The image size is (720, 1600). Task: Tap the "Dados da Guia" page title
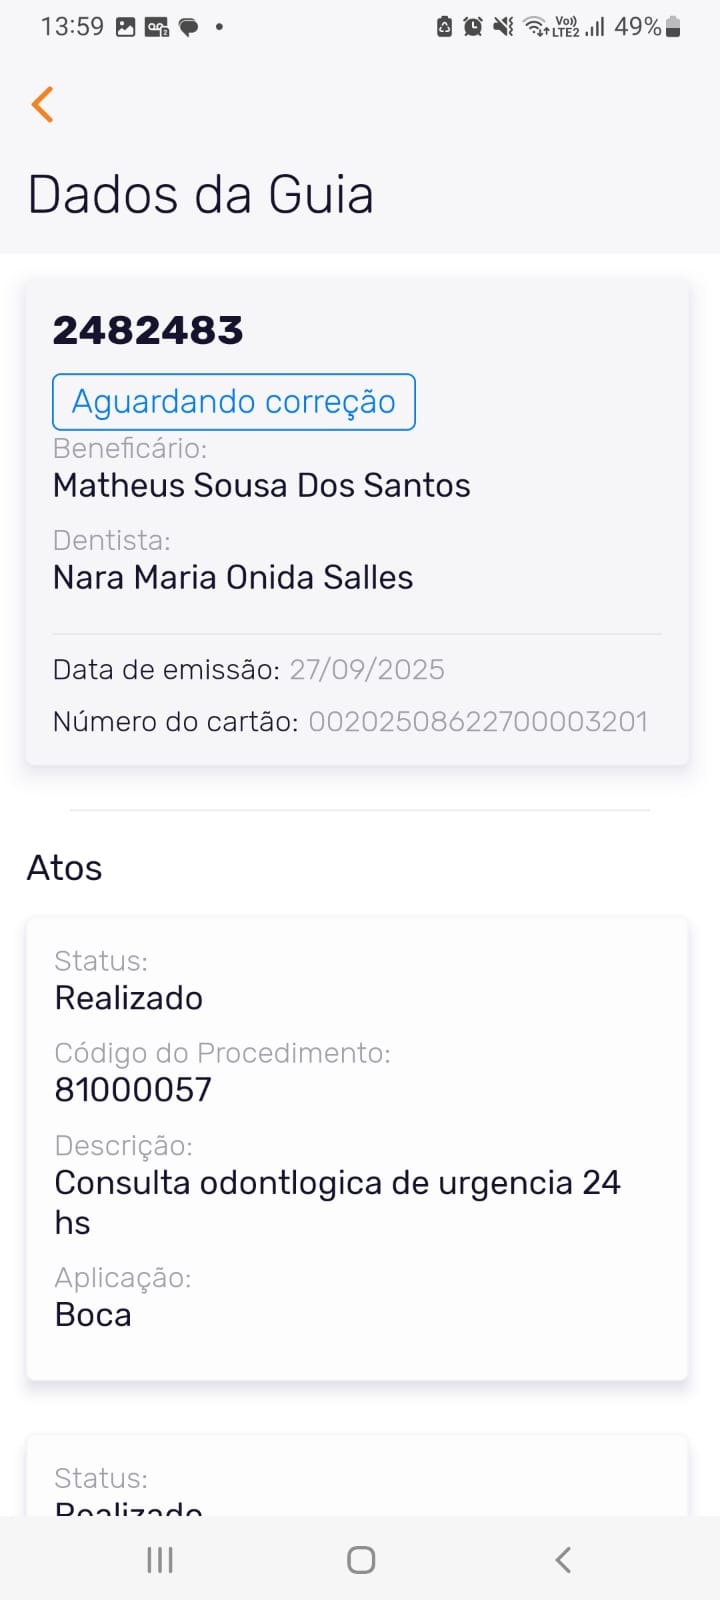(x=201, y=194)
